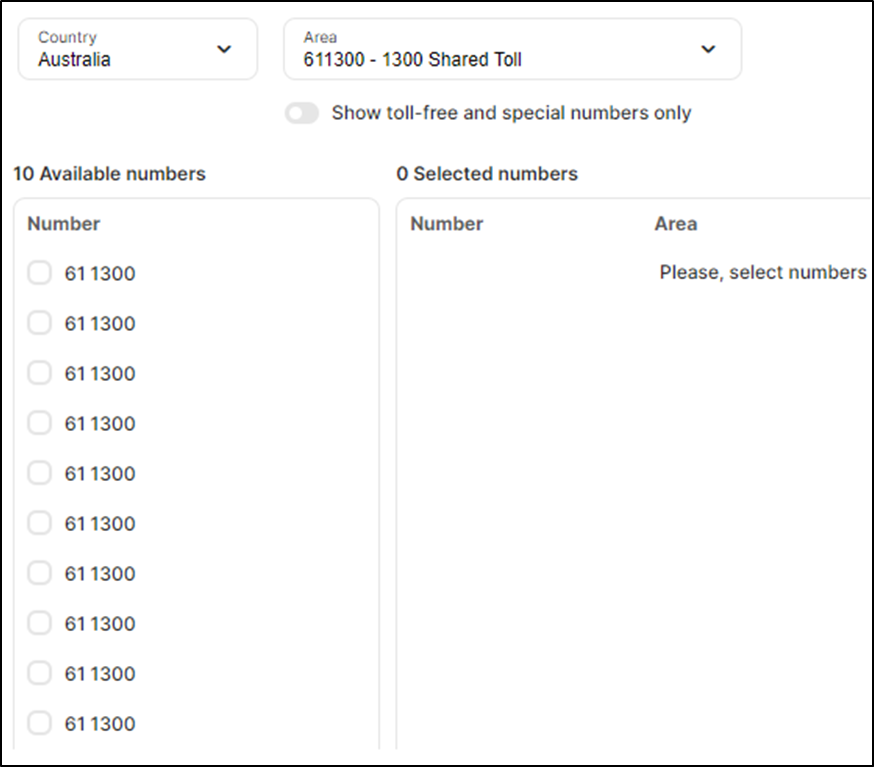Click the Number header in the Available numbers list
874x767 pixels.
(x=64, y=224)
